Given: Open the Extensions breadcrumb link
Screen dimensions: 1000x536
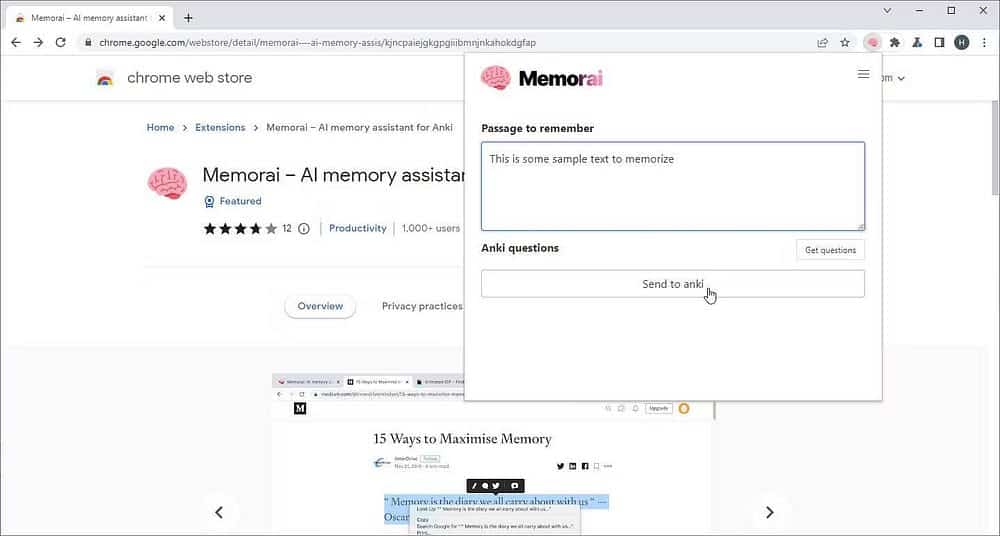Looking at the screenshot, I should pyautogui.click(x=220, y=128).
